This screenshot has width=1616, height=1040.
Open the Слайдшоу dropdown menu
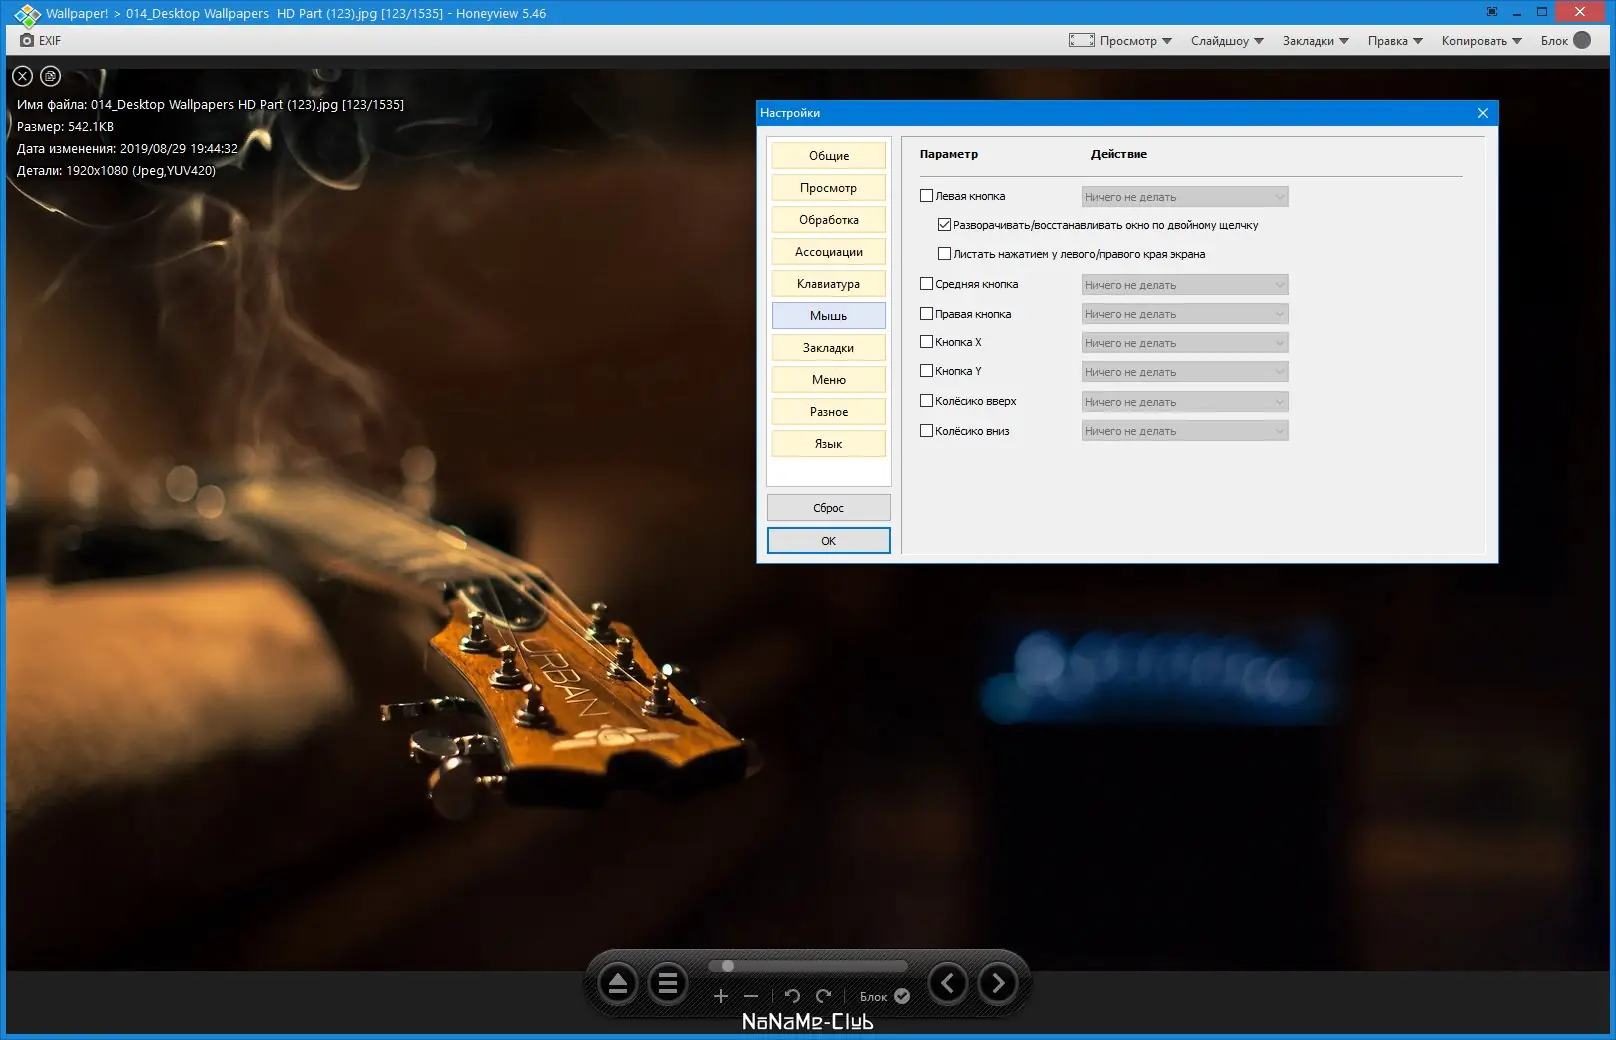click(x=1227, y=41)
